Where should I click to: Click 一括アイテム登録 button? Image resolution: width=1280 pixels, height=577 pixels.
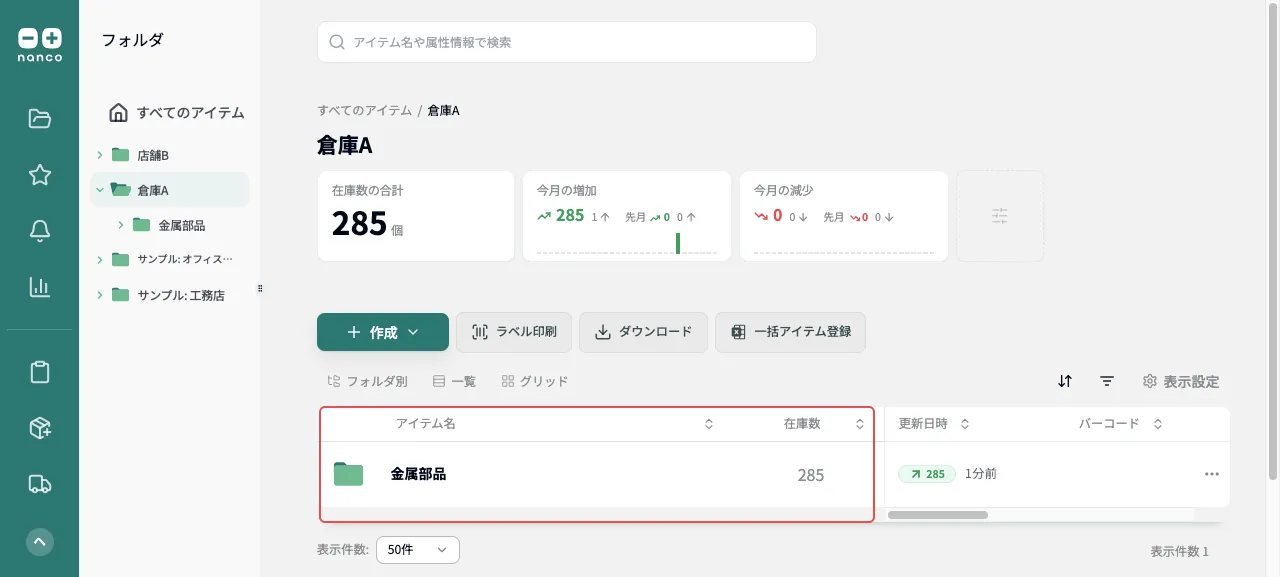790,332
